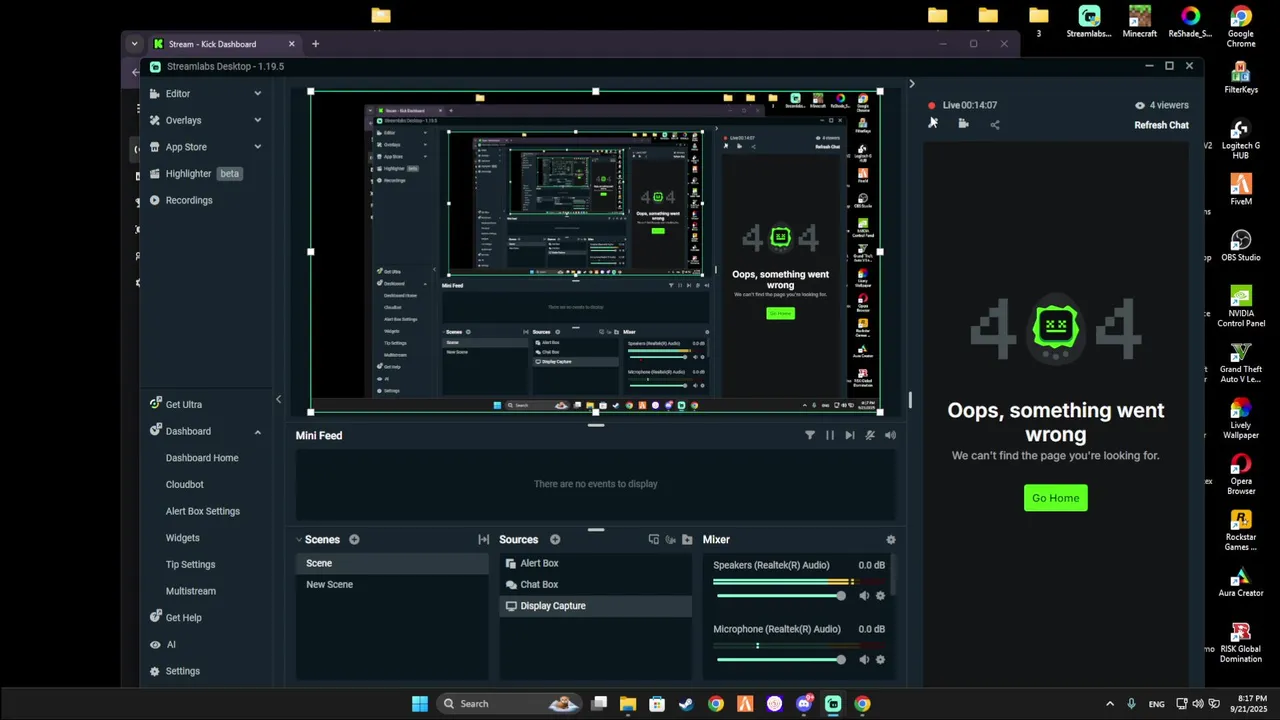The height and width of the screenshot is (720, 1280).
Task: Open Alert Box Settings
Action: point(203,511)
